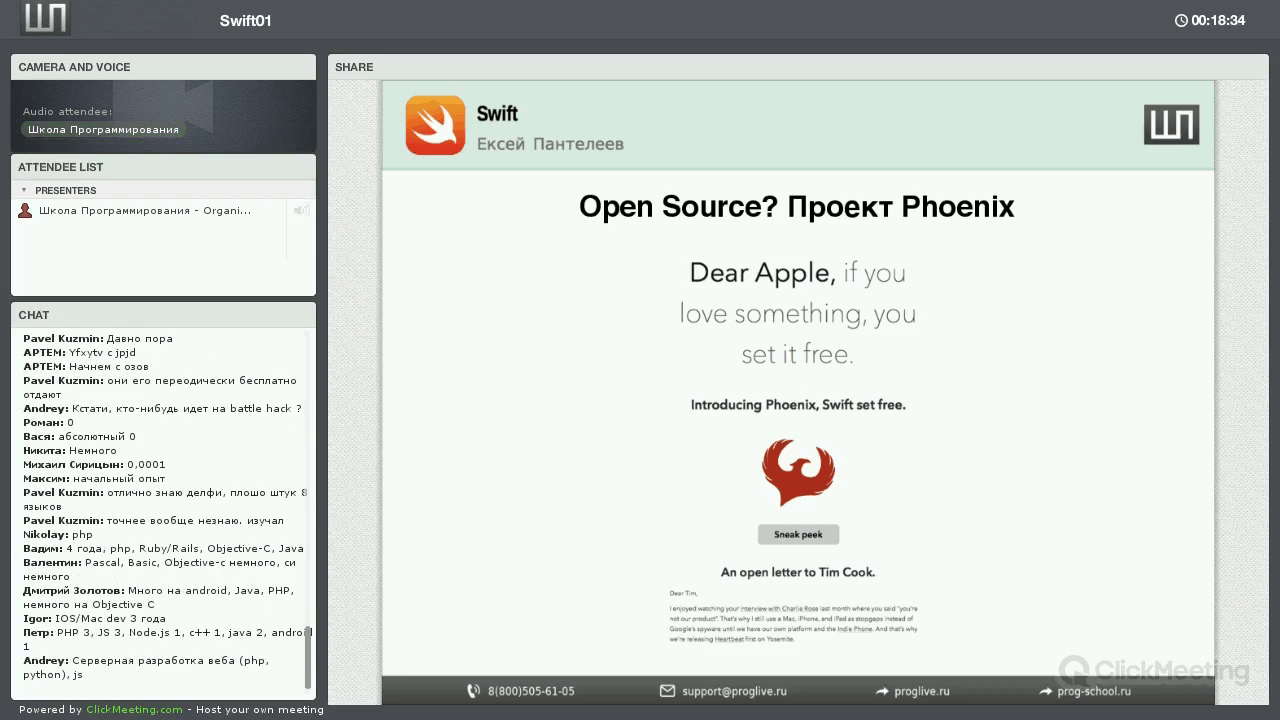Click the Swift01 meeting title
1280x720 pixels.
point(246,21)
